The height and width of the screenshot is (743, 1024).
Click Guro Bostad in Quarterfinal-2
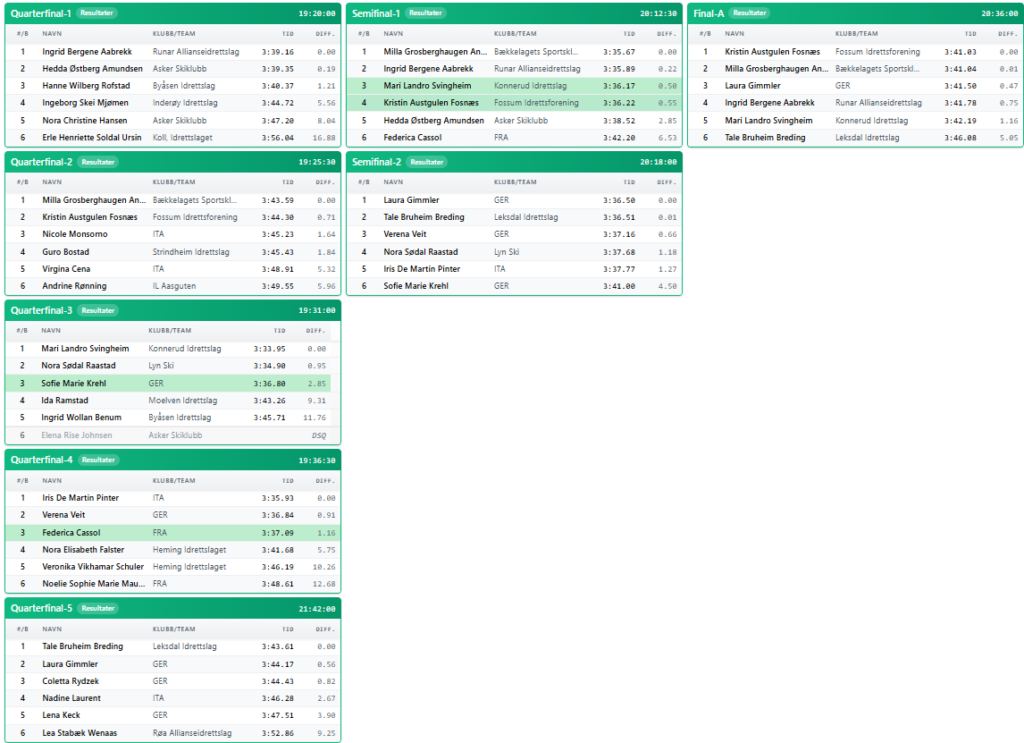pyautogui.click(x=65, y=251)
